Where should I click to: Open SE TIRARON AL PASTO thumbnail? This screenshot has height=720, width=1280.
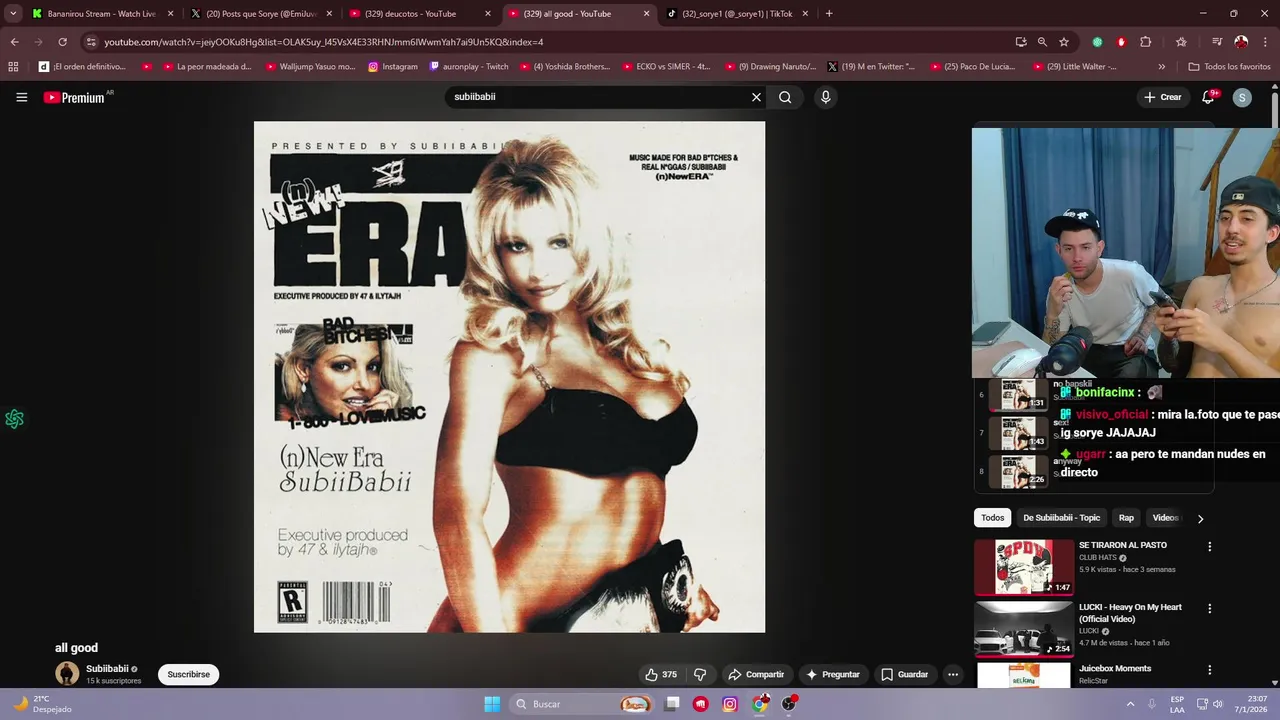[1024, 567]
